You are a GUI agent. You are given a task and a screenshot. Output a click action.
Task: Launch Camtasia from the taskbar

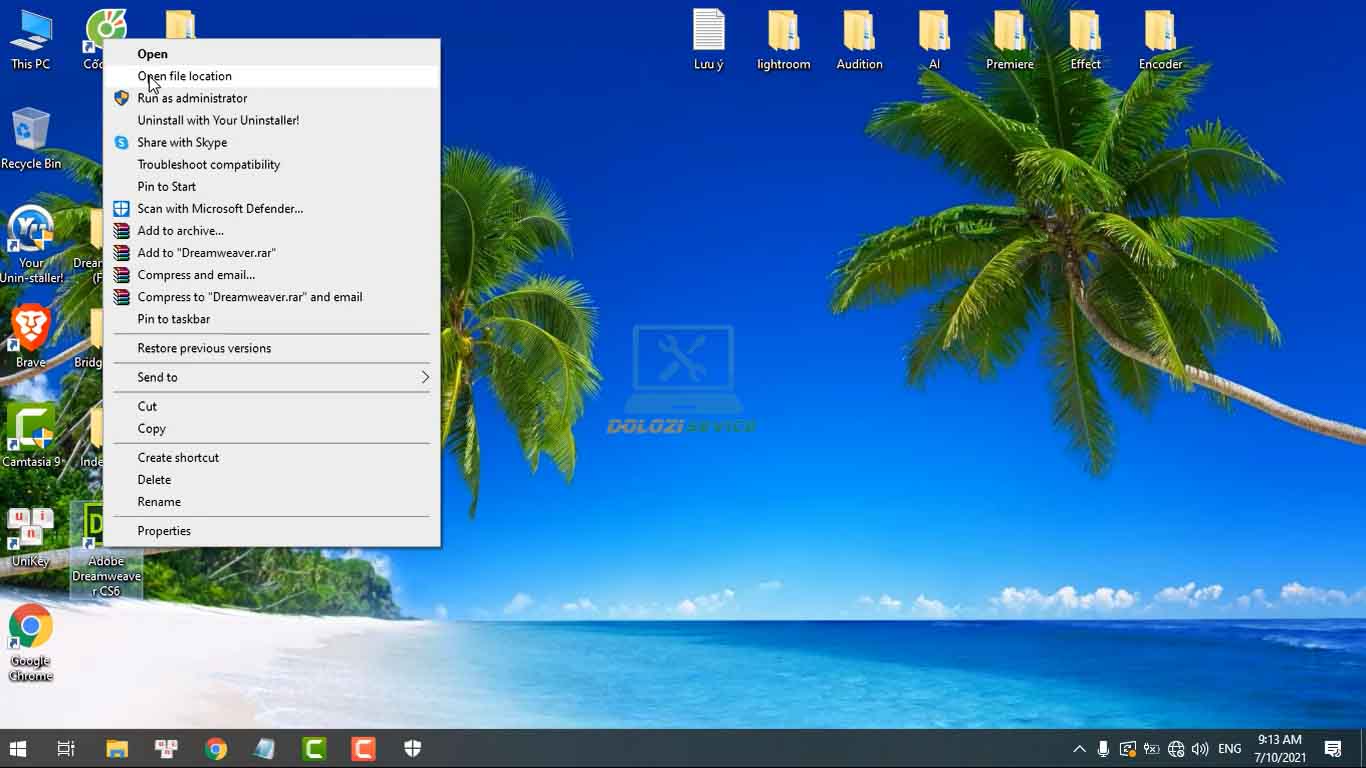(314, 748)
